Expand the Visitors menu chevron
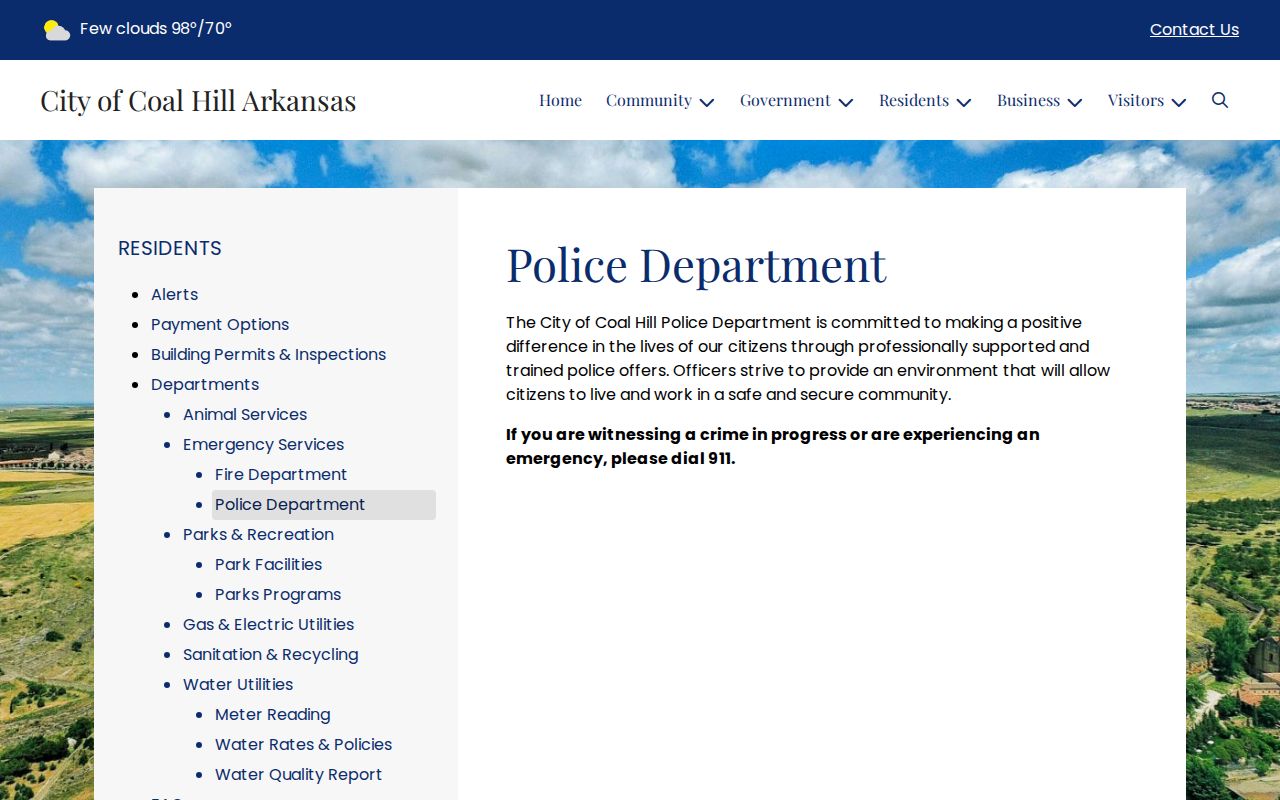The image size is (1280, 800). [1179, 102]
